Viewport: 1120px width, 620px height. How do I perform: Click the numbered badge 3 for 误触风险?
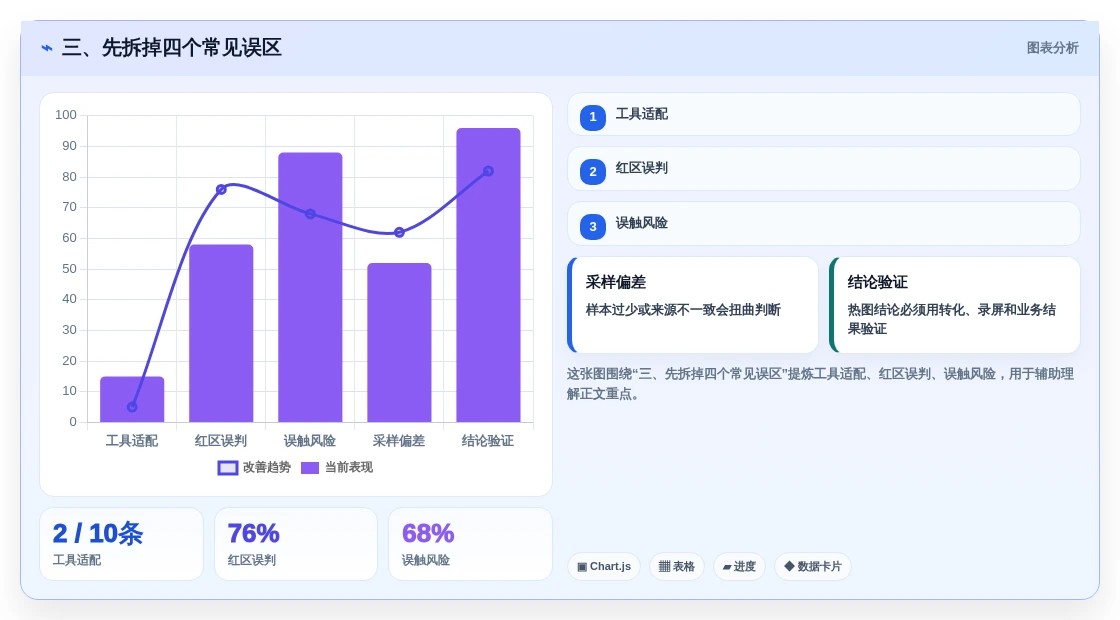pos(593,226)
